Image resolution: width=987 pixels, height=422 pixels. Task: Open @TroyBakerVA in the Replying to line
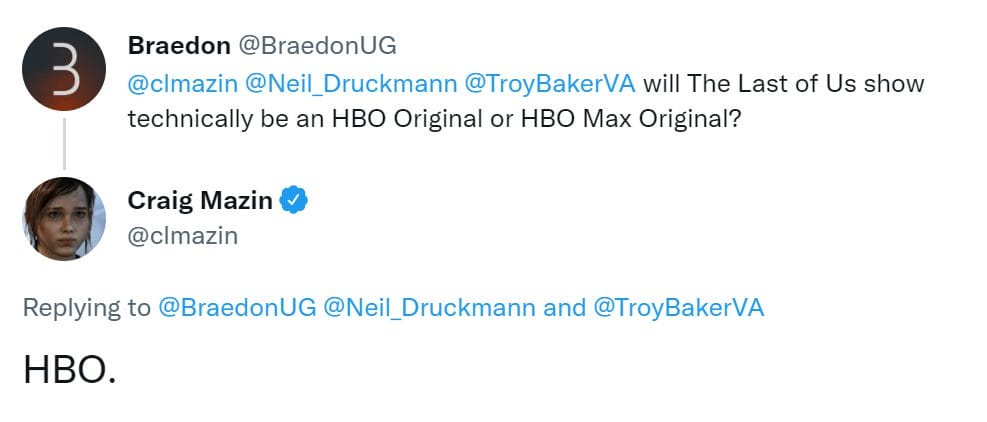click(679, 307)
